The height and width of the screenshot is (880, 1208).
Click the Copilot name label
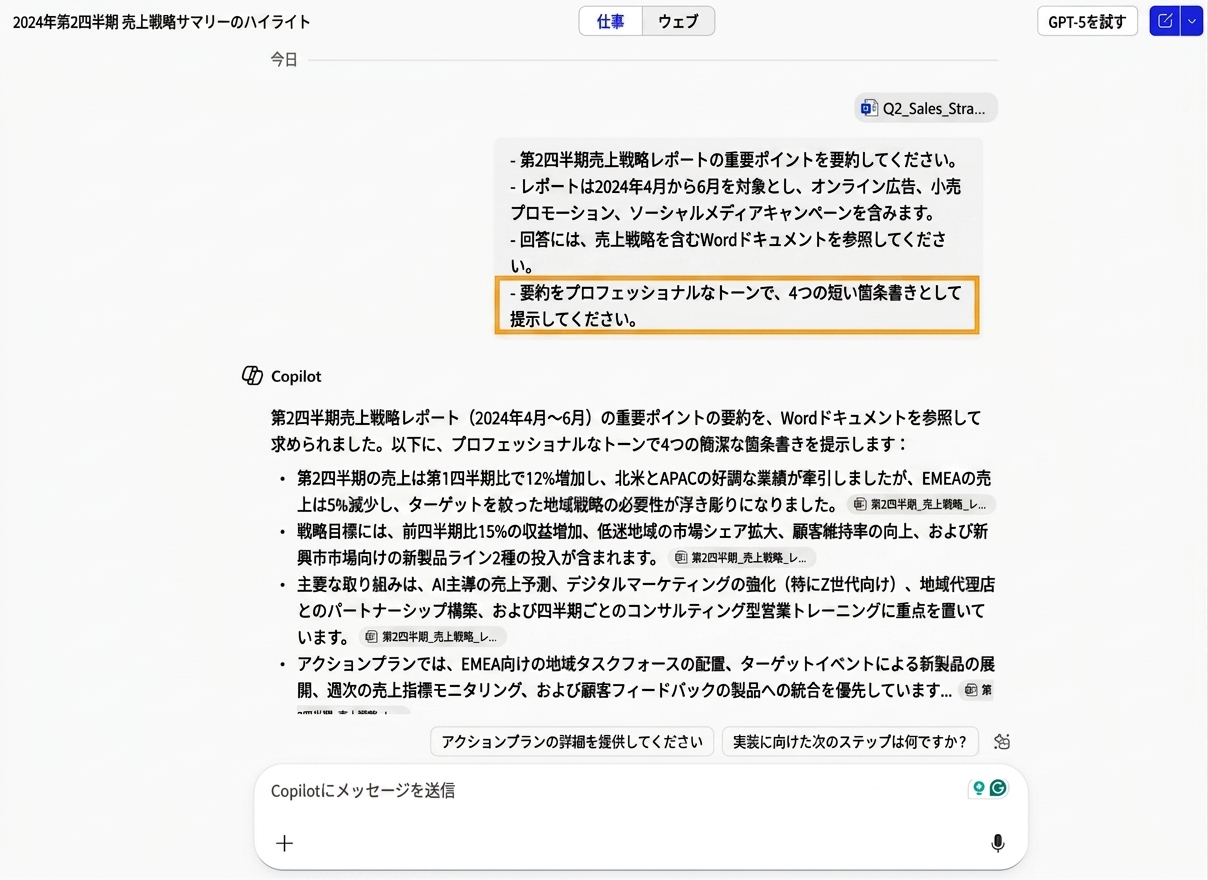(x=296, y=376)
